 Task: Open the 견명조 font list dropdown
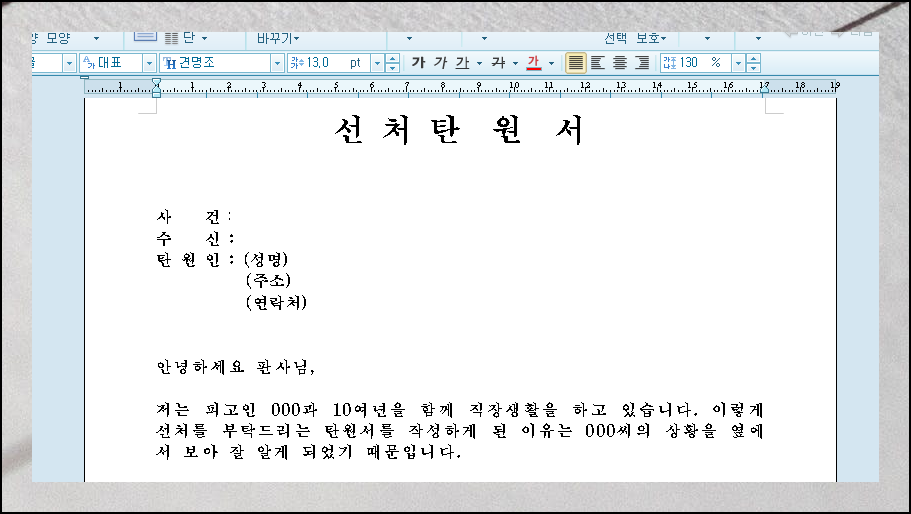(x=278, y=63)
